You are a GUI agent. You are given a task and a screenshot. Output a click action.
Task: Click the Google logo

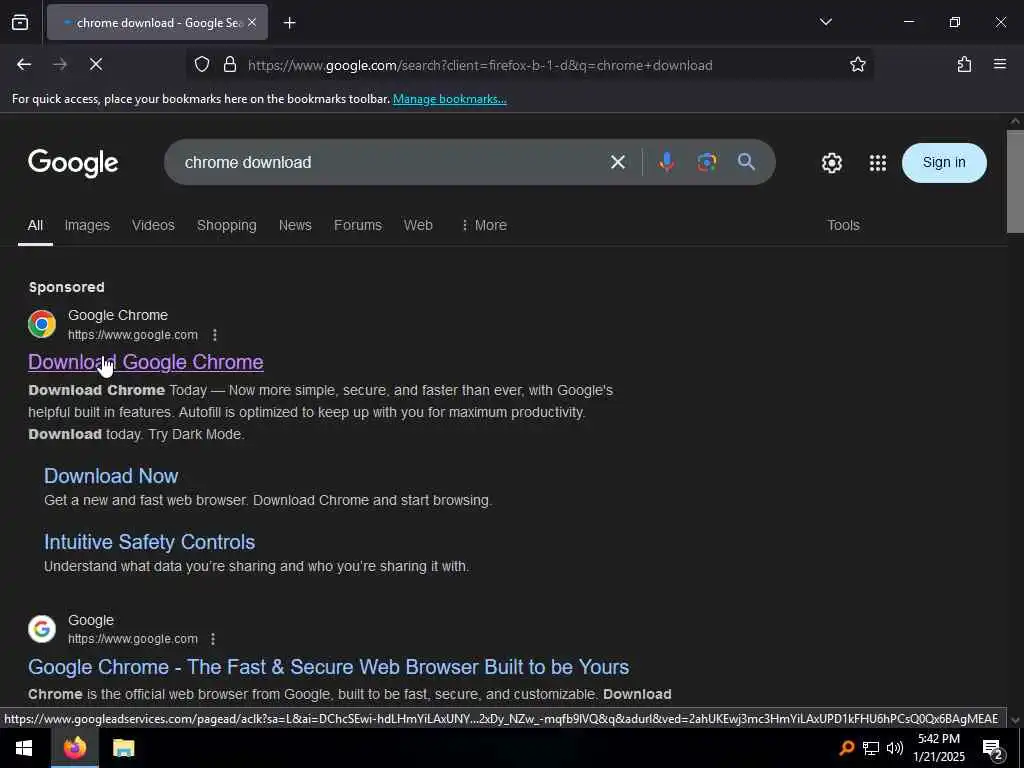[x=73, y=163]
